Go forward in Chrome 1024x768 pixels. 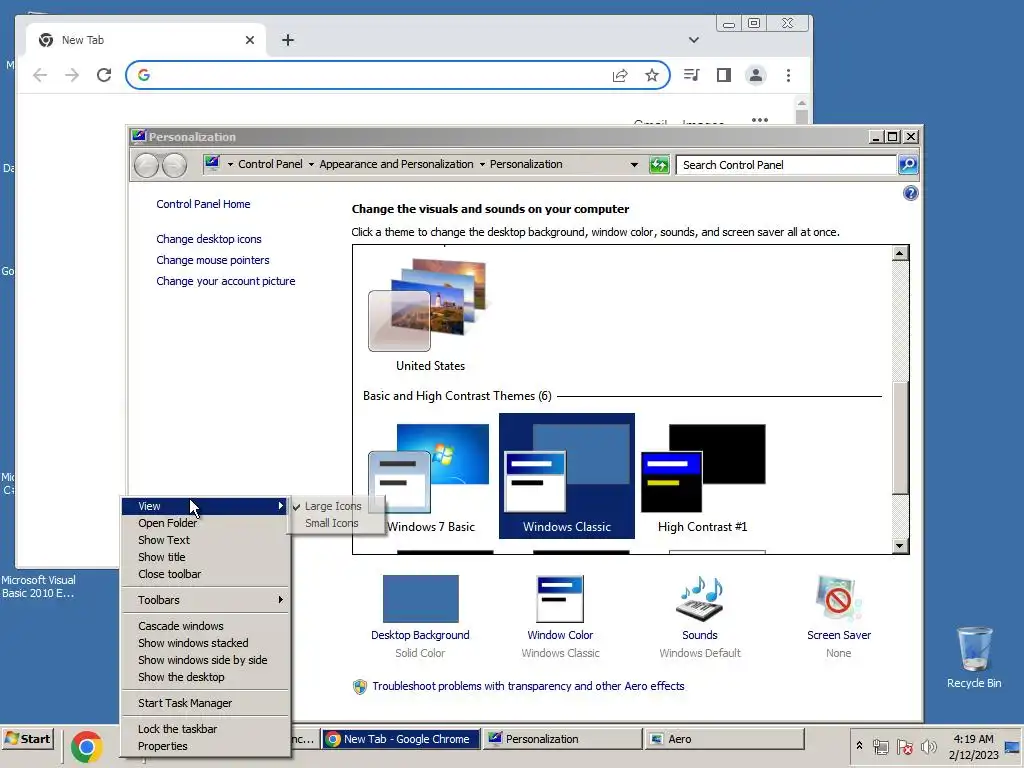(x=72, y=75)
